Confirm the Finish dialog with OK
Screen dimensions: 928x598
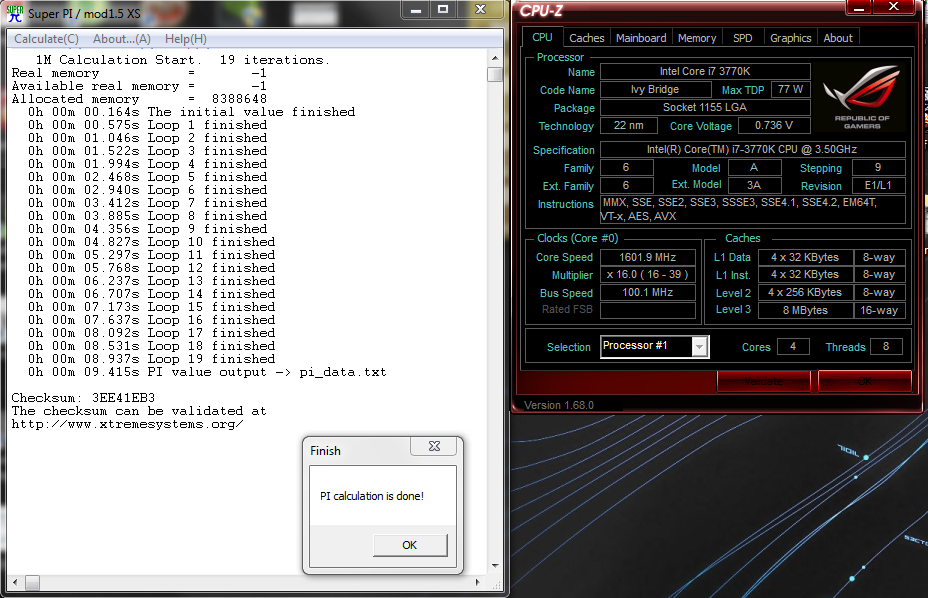pyautogui.click(x=410, y=545)
